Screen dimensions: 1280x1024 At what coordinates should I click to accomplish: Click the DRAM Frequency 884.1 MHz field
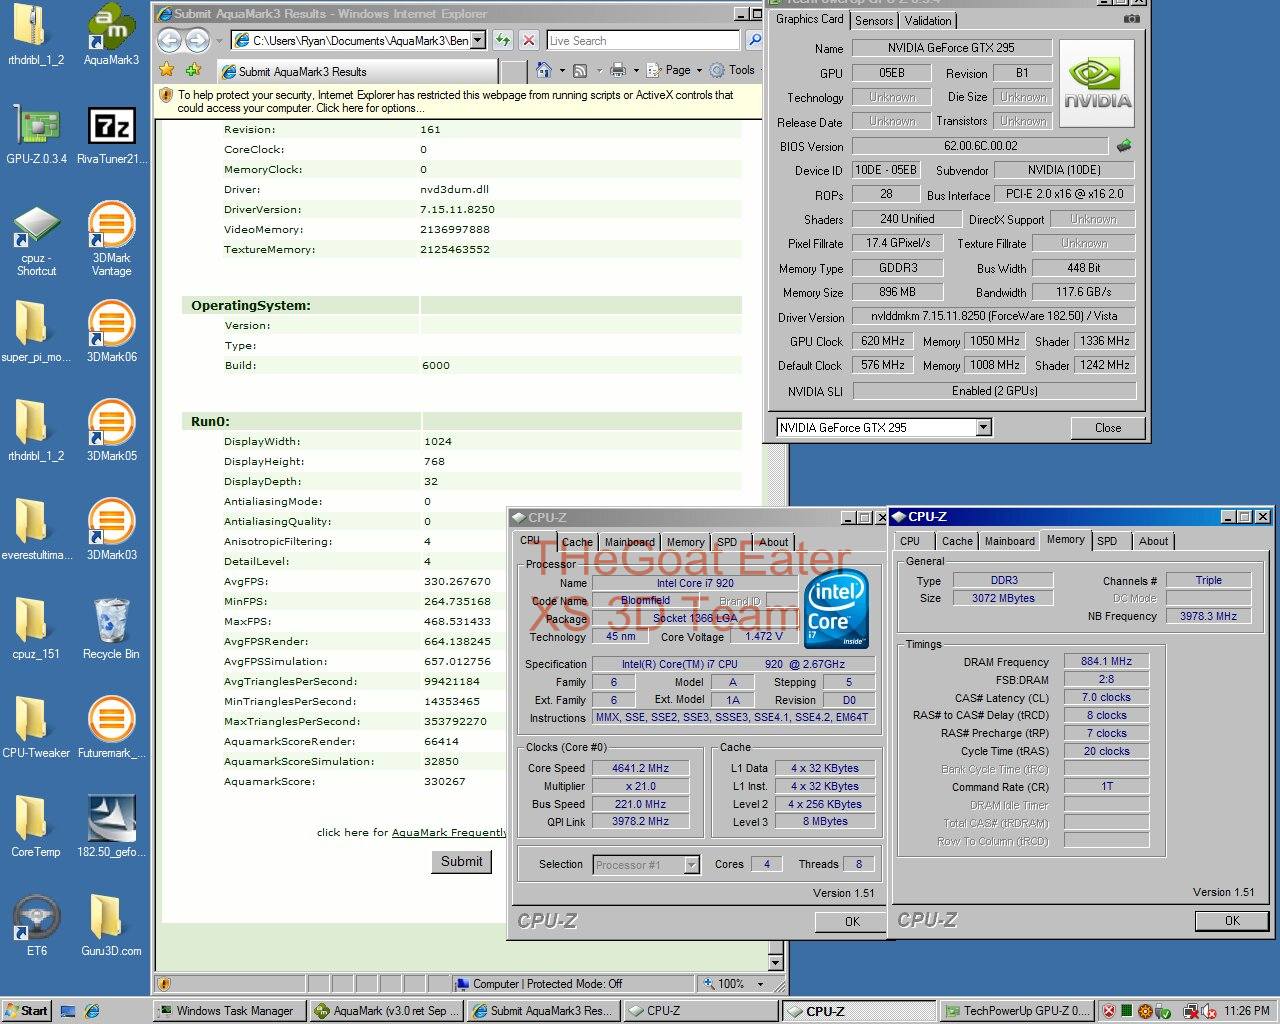[1106, 661]
